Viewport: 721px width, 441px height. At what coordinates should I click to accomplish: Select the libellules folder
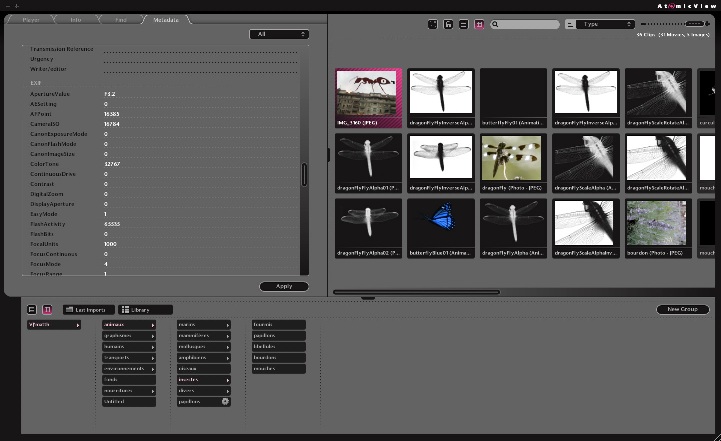click(x=279, y=347)
